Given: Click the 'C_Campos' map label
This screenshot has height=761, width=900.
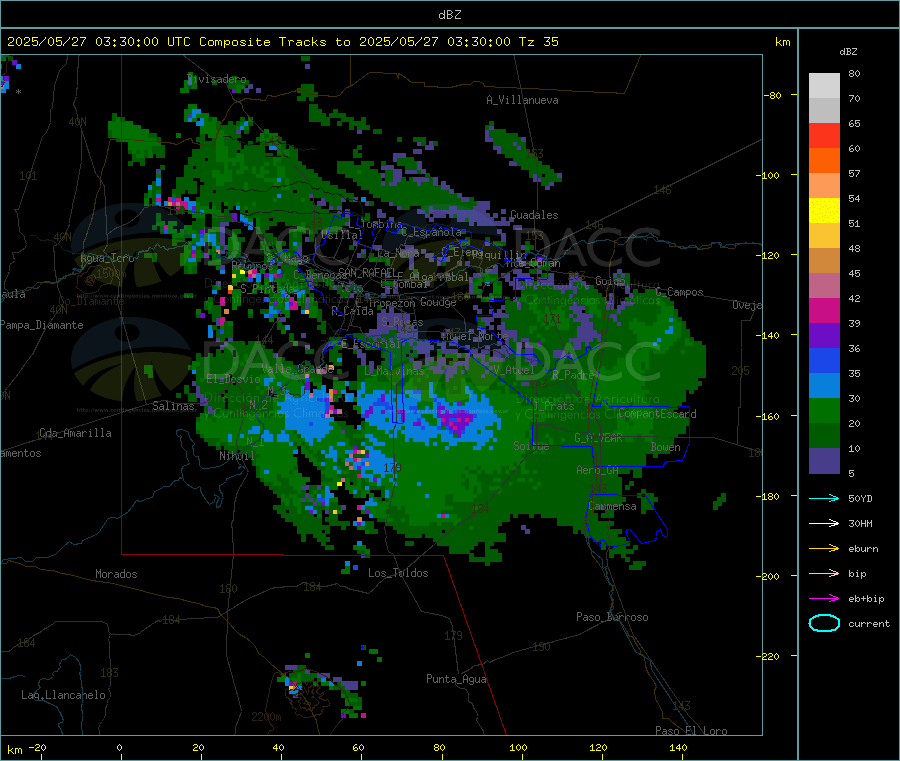Looking at the screenshot, I should click(679, 292).
